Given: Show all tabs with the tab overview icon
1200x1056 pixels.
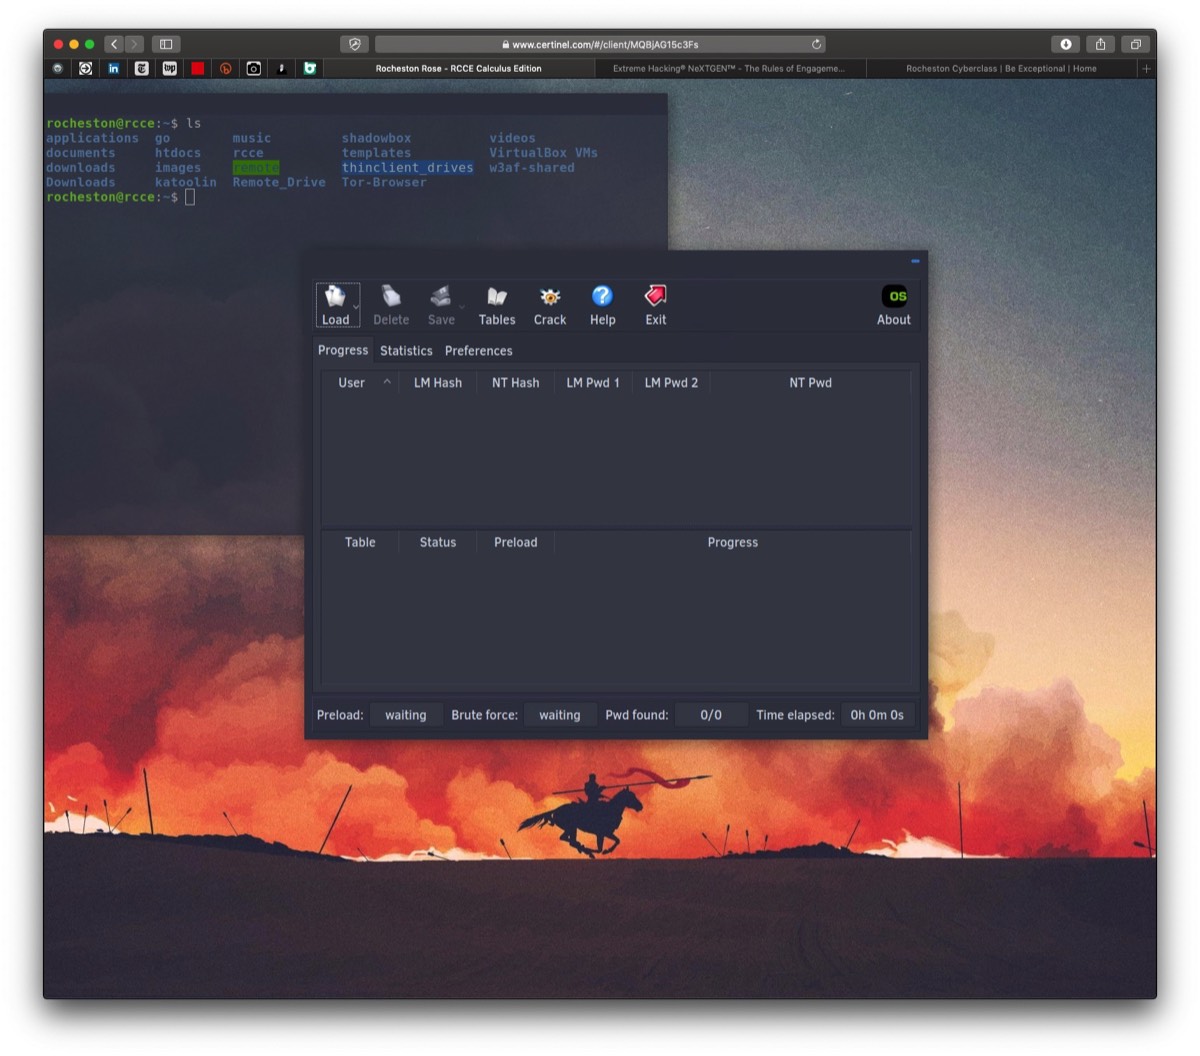Looking at the screenshot, I should coord(1135,44).
